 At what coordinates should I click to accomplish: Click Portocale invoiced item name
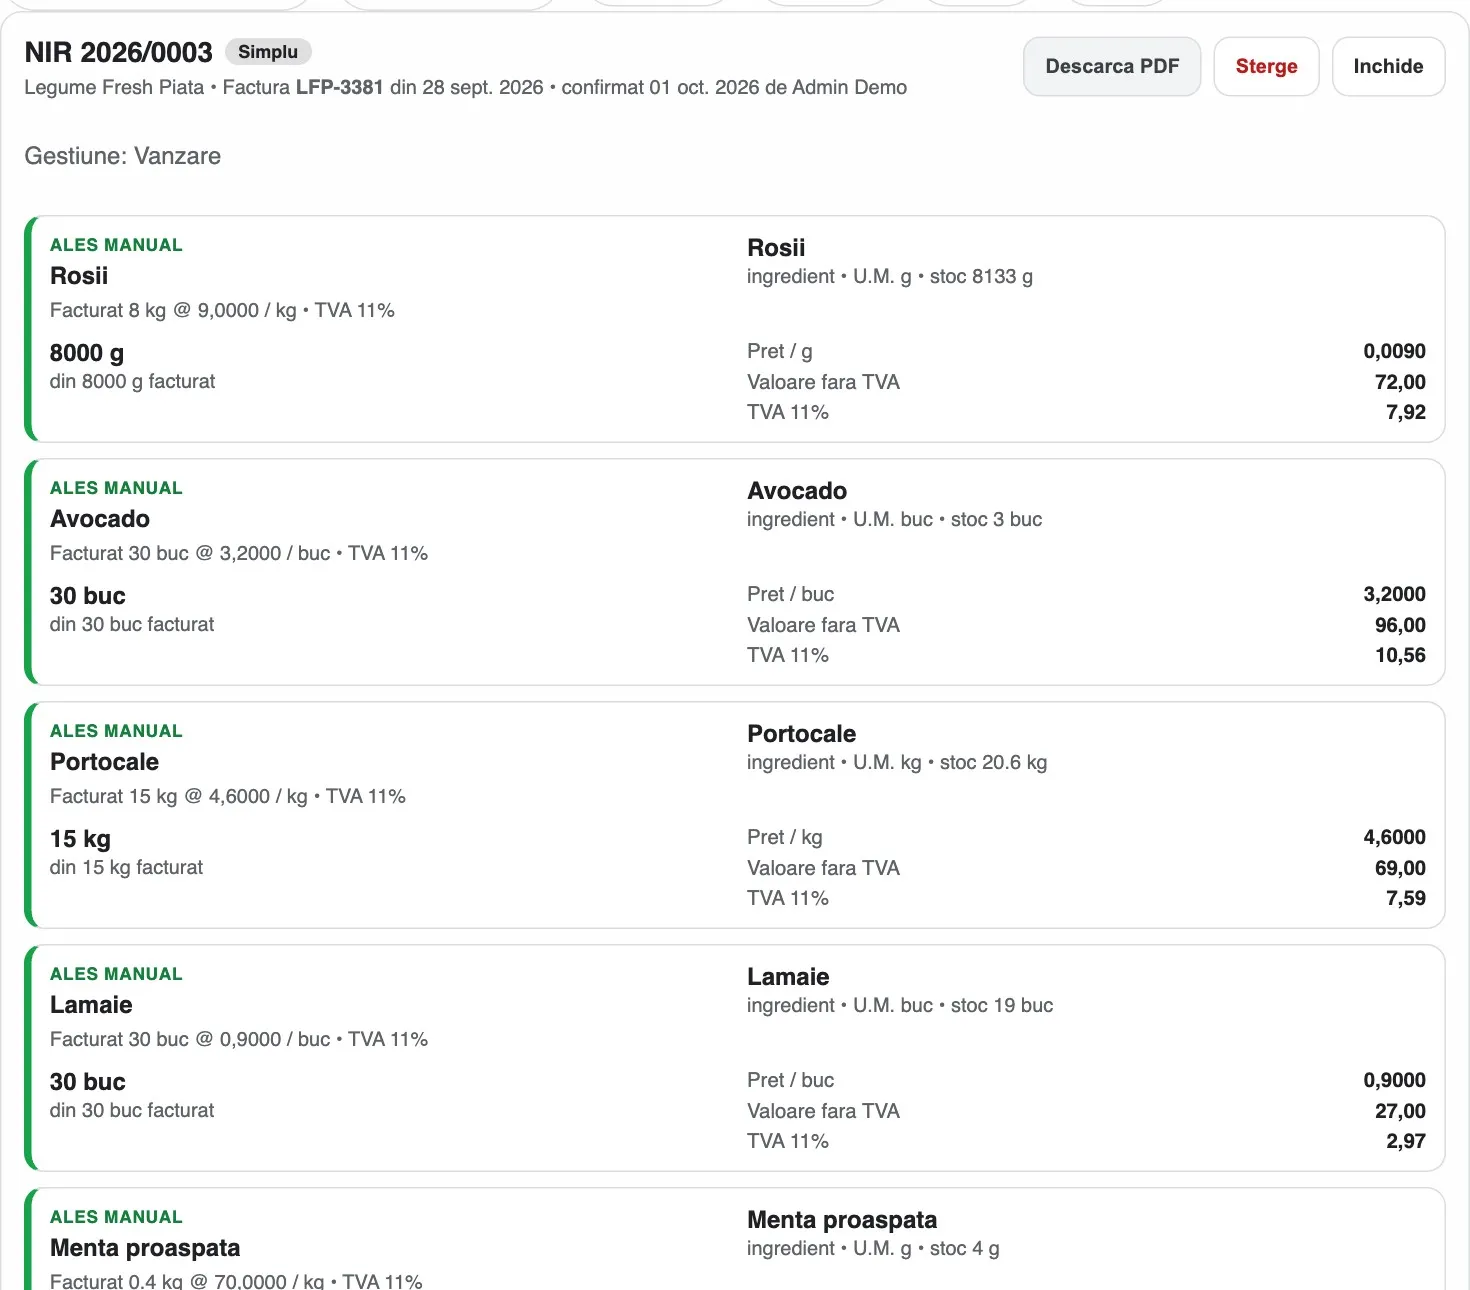point(104,762)
